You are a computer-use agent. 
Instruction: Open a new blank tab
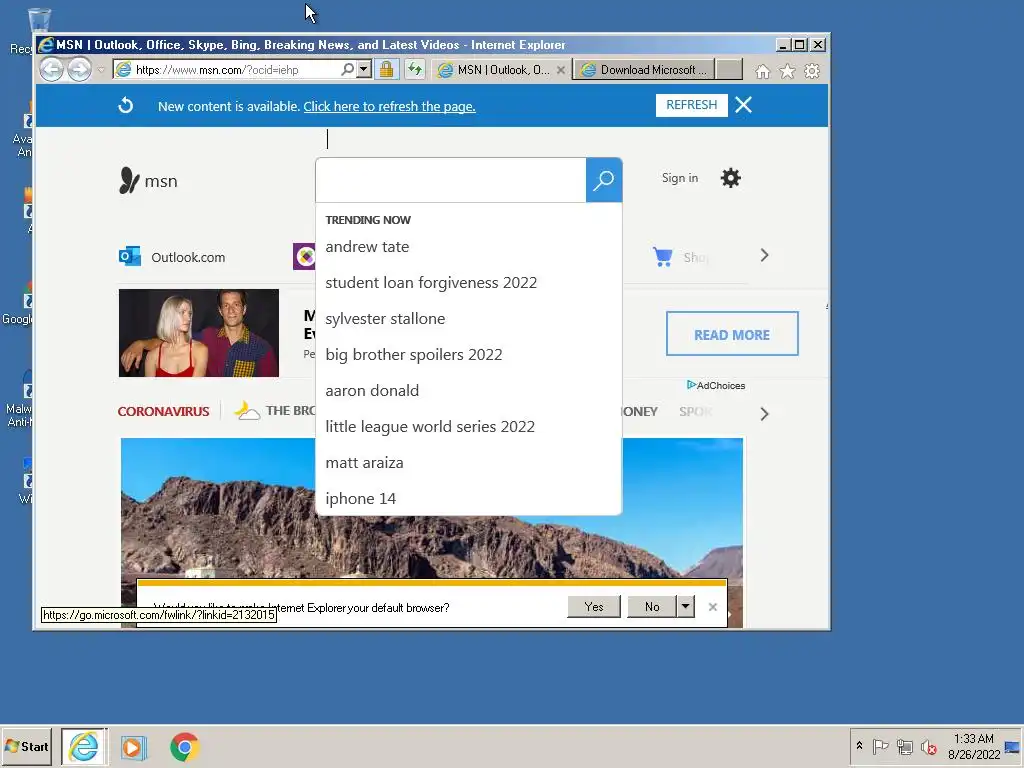pyautogui.click(x=729, y=70)
